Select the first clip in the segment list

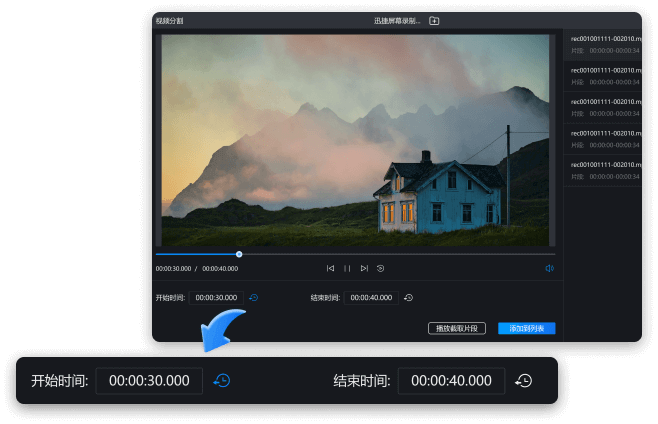[602, 44]
